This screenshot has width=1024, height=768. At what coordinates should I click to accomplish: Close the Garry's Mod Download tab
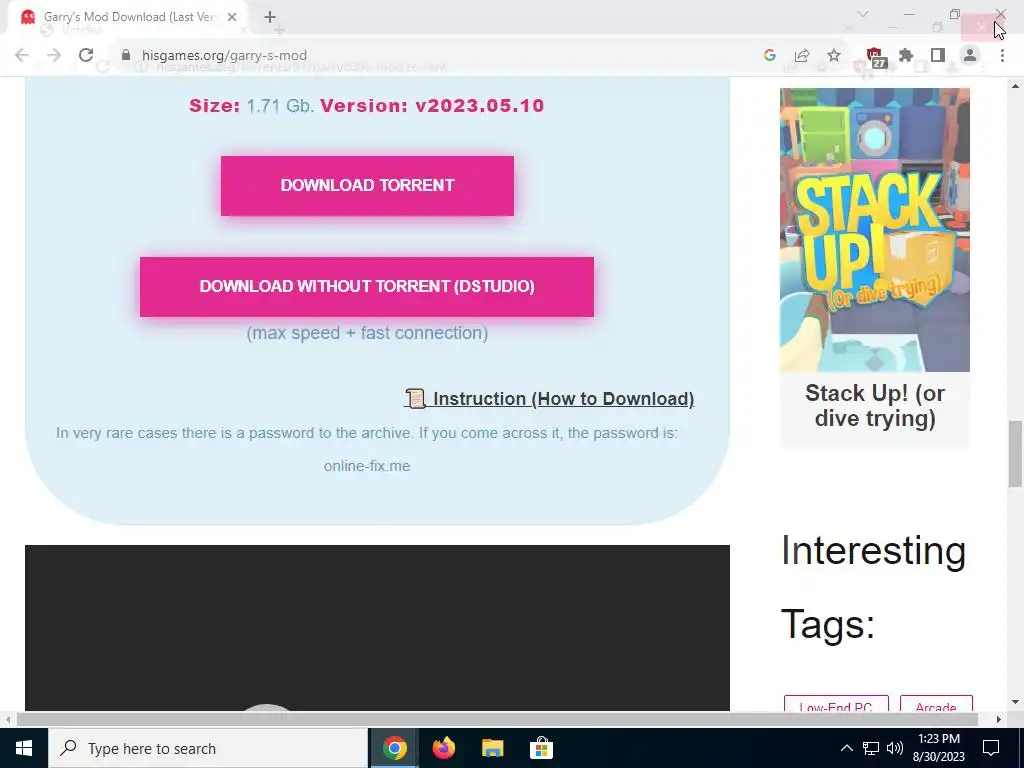click(232, 17)
